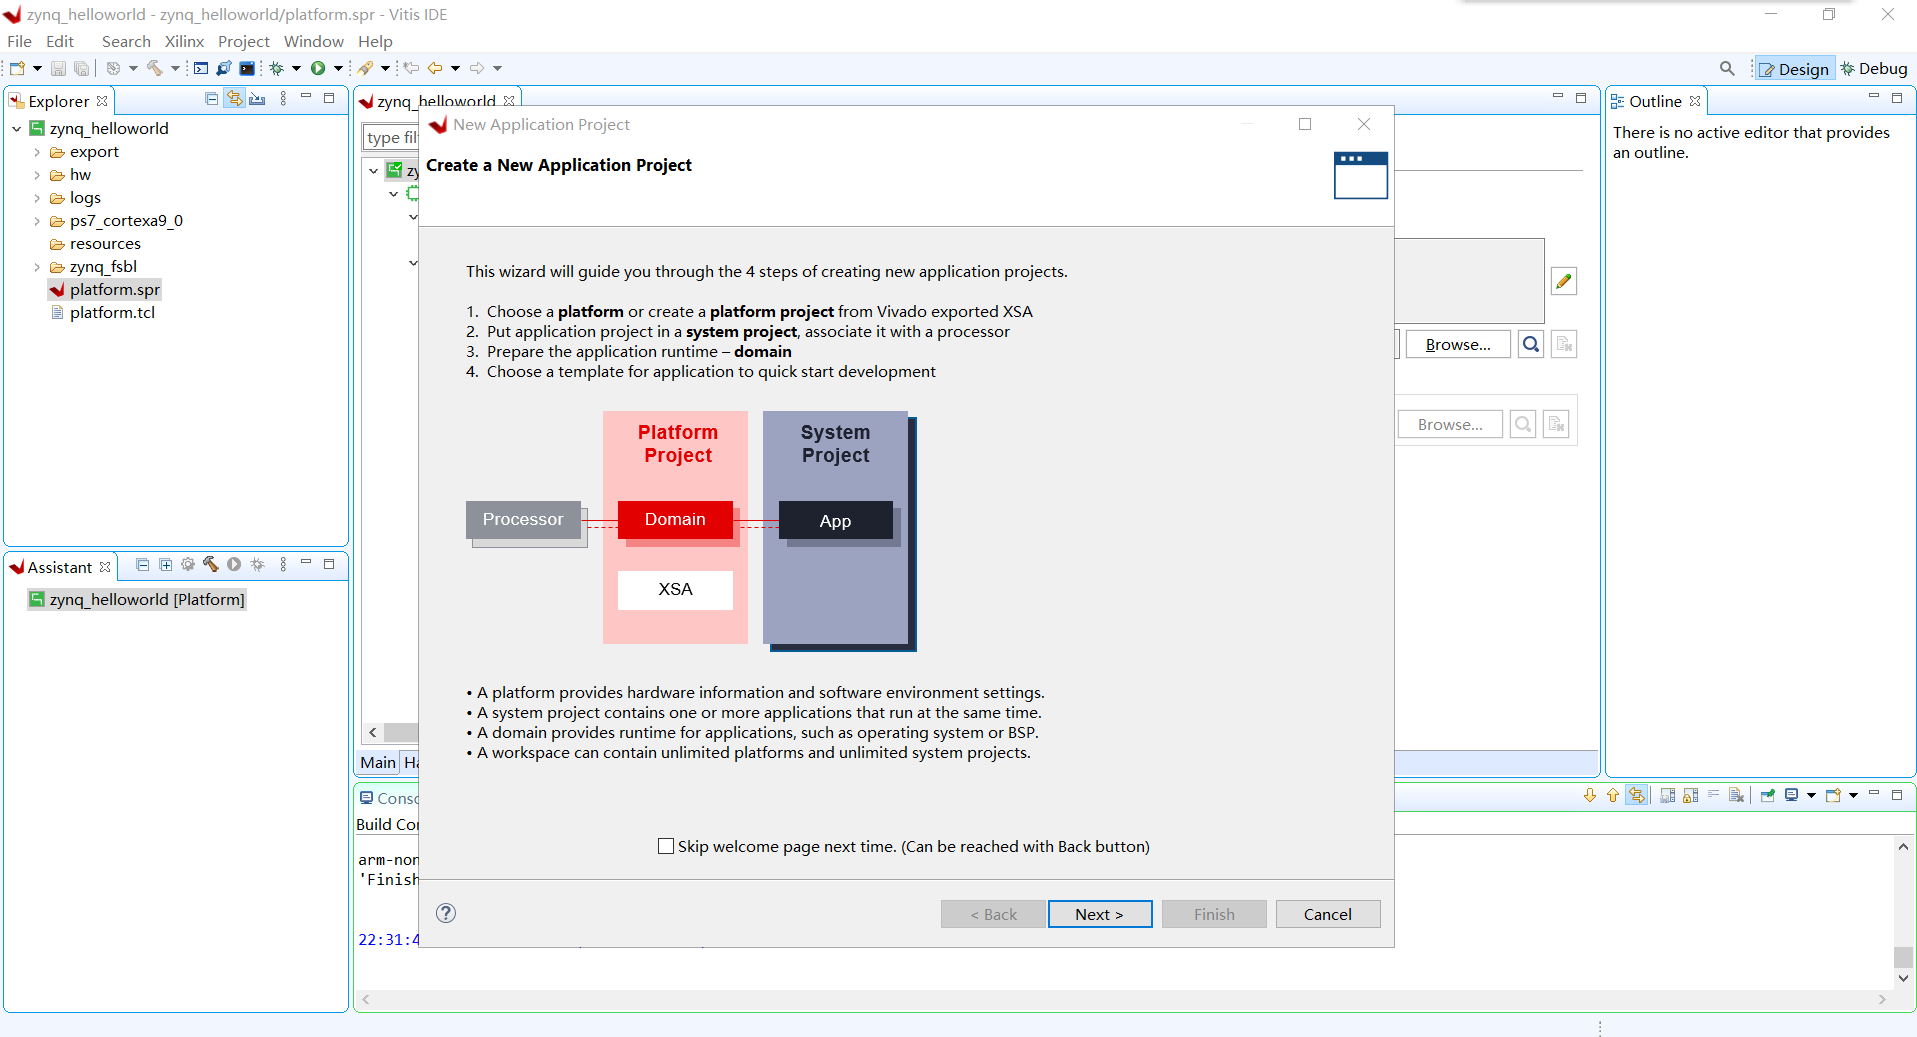The height and width of the screenshot is (1037, 1917).
Task: Click the console vertical scrollbar down arrow
Action: coord(1903,978)
